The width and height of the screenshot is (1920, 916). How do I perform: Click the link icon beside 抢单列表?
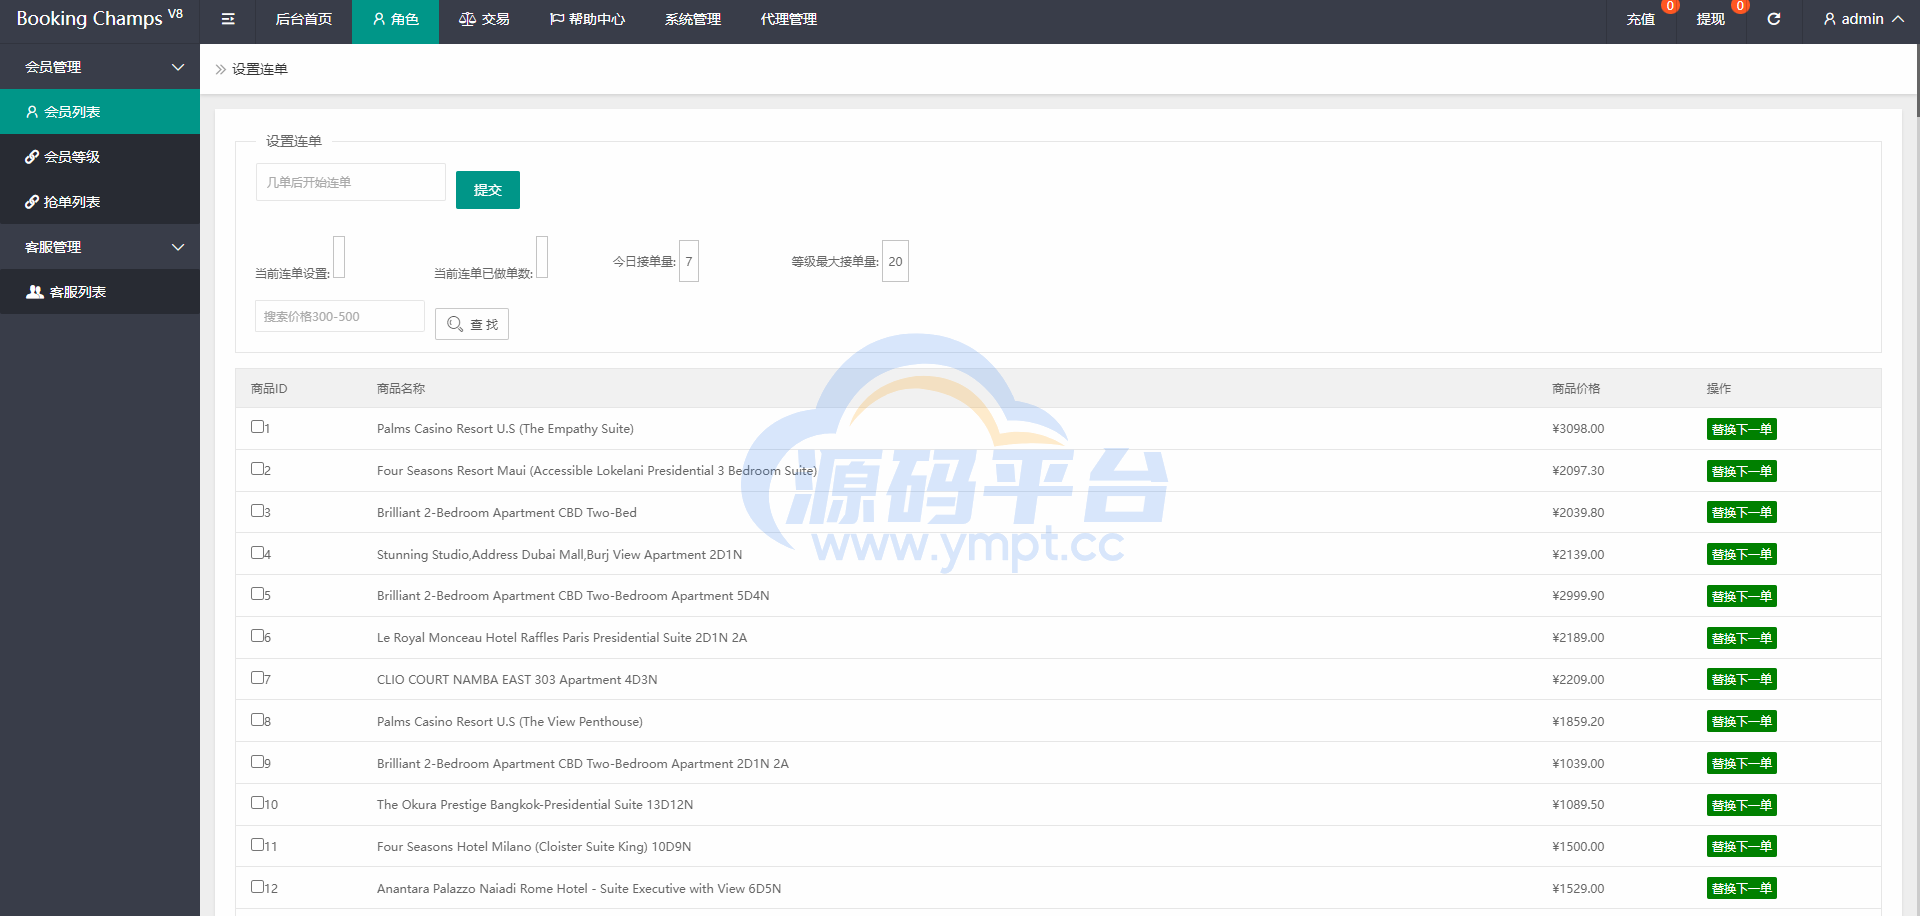pyautogui.click(x=32, y=202)
